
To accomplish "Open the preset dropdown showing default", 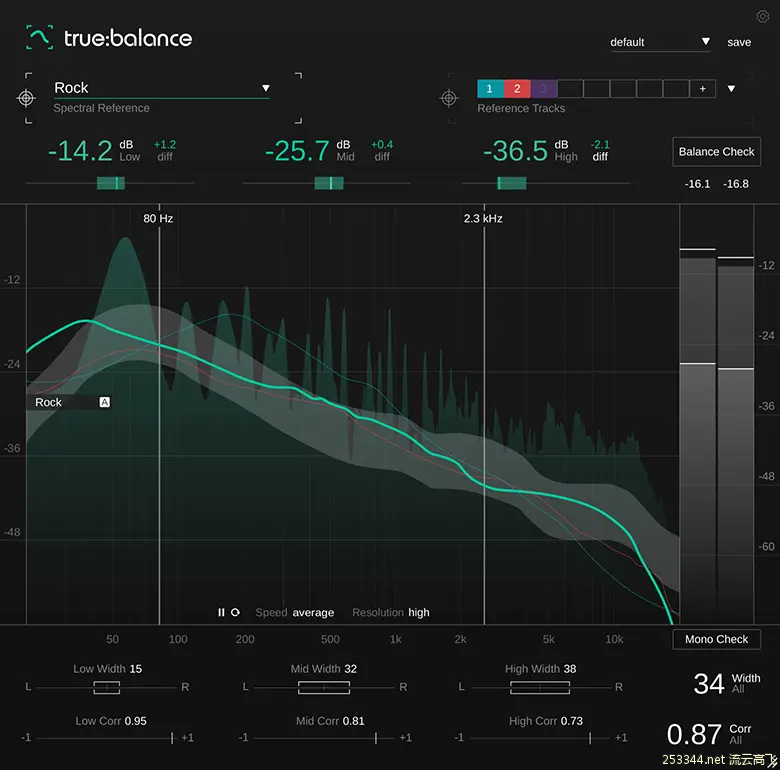I will pos(660,42).
